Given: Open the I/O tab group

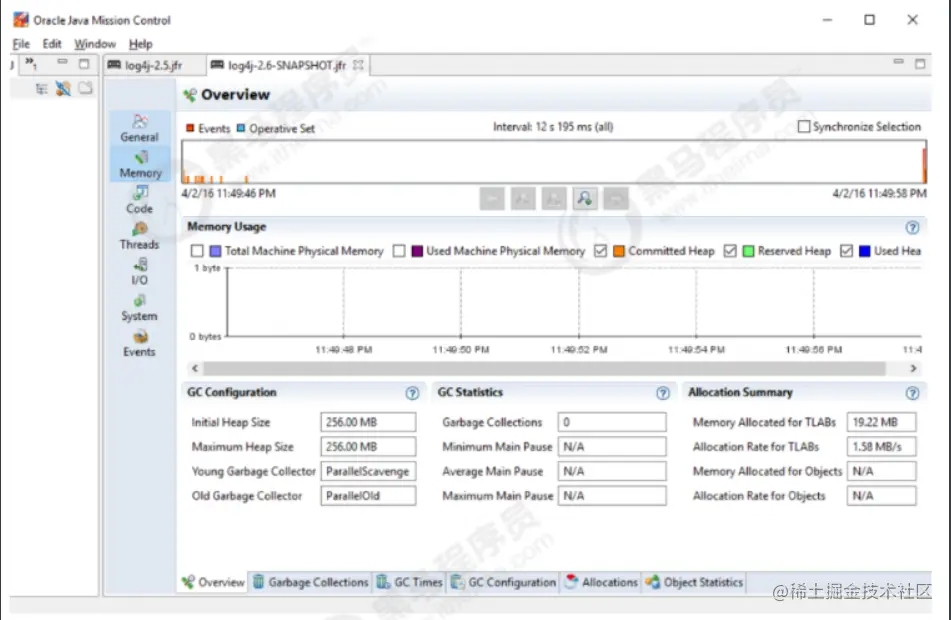Looking at the screenshot, I should point(139,272).
